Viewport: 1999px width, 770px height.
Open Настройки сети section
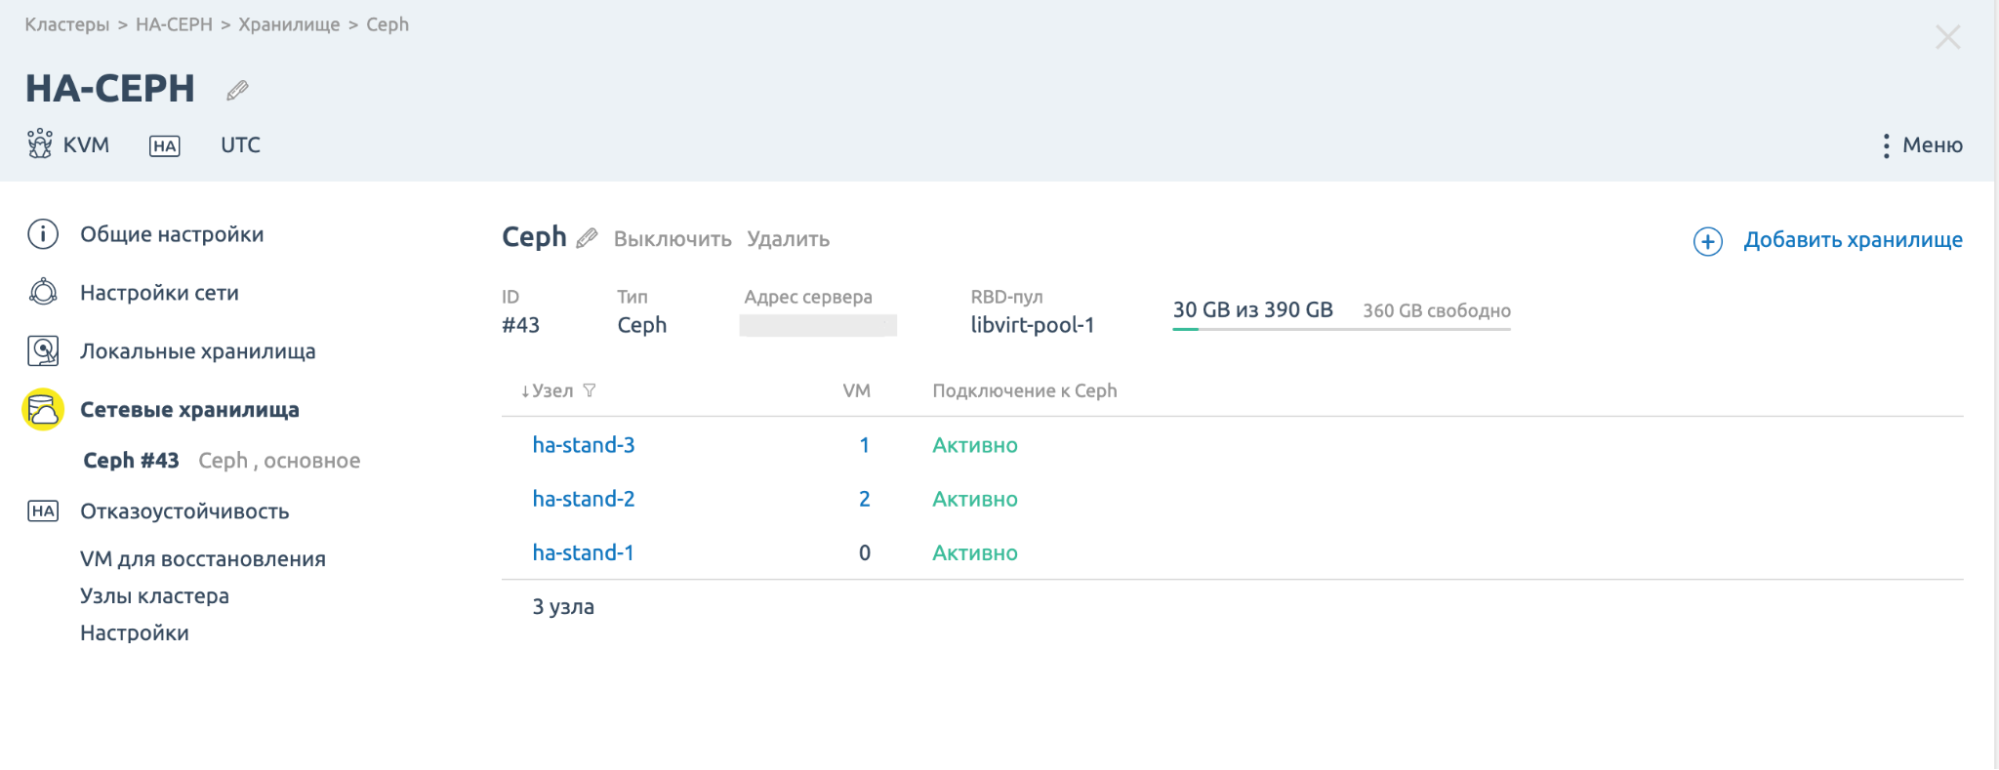(x=159, y=293)
